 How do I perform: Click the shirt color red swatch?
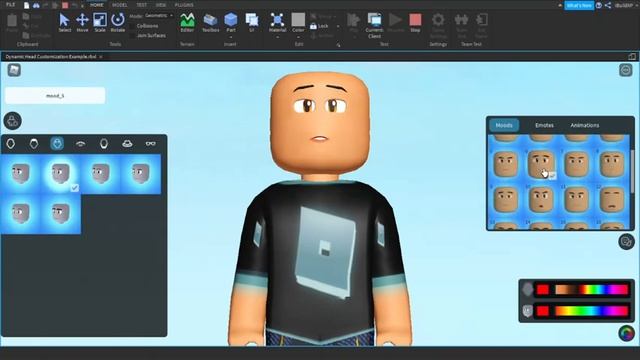[542, 311]
